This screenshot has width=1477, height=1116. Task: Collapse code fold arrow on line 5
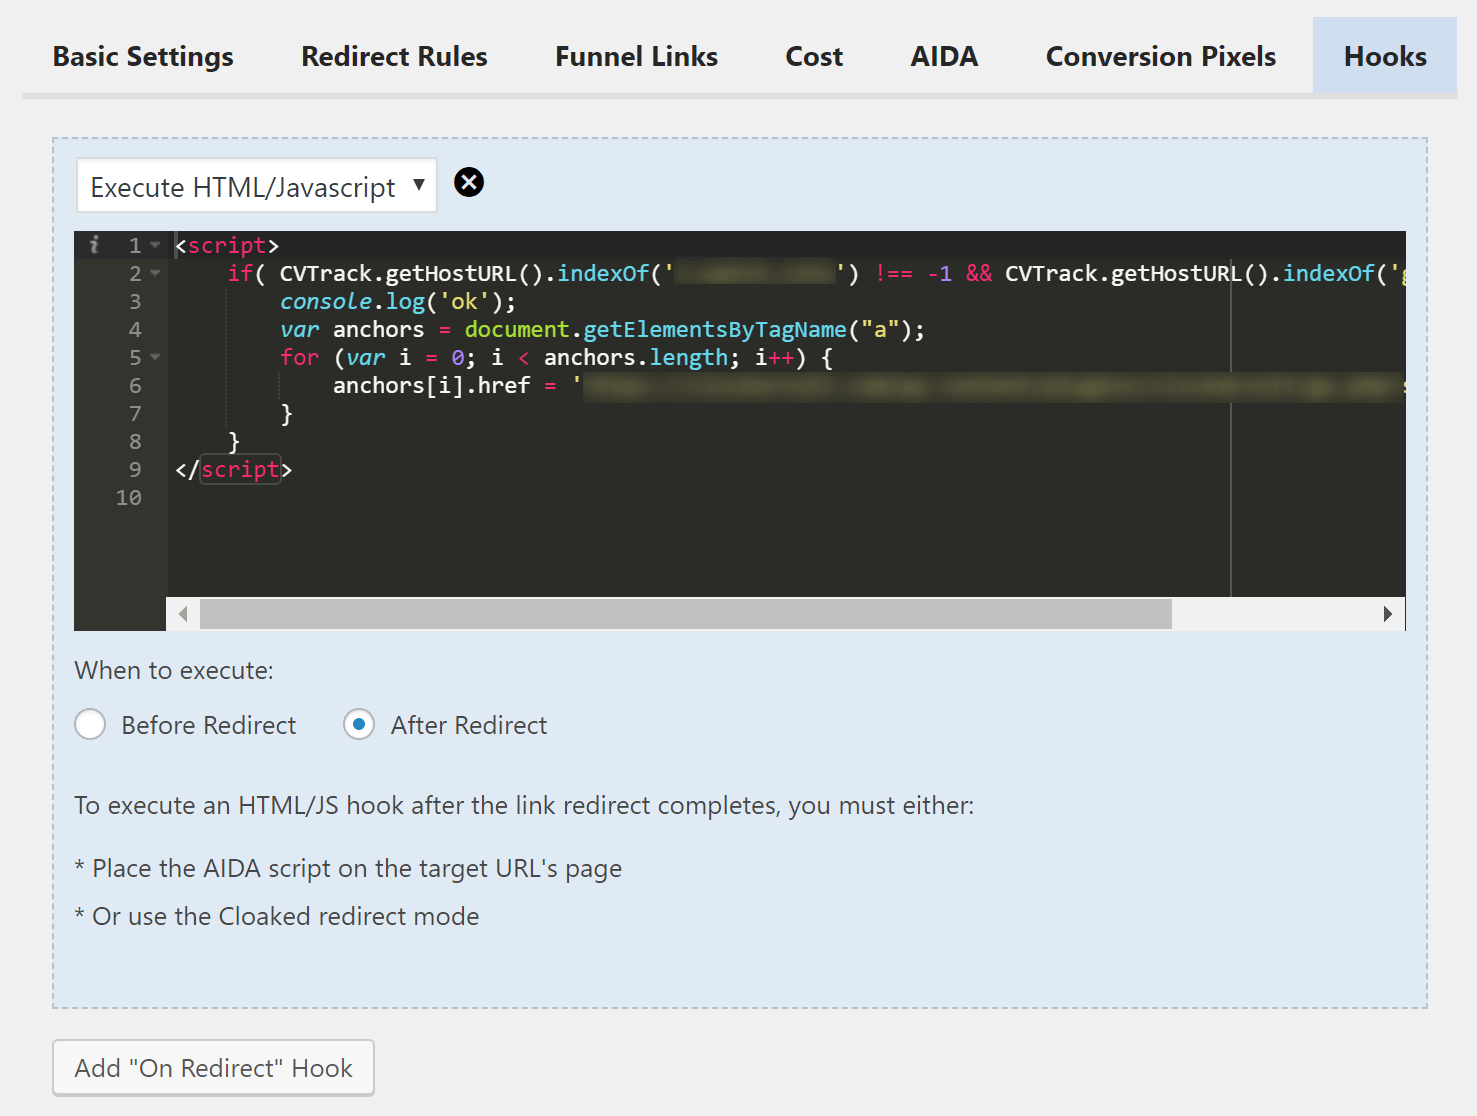point(155,357)
